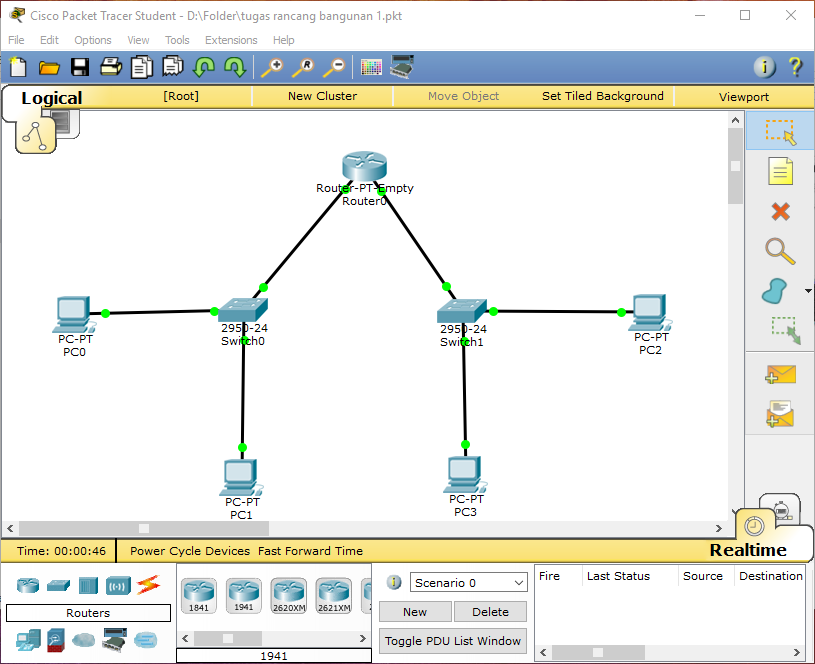
Task: Switch to the Logical workspace tab
Action: (51, 98)
